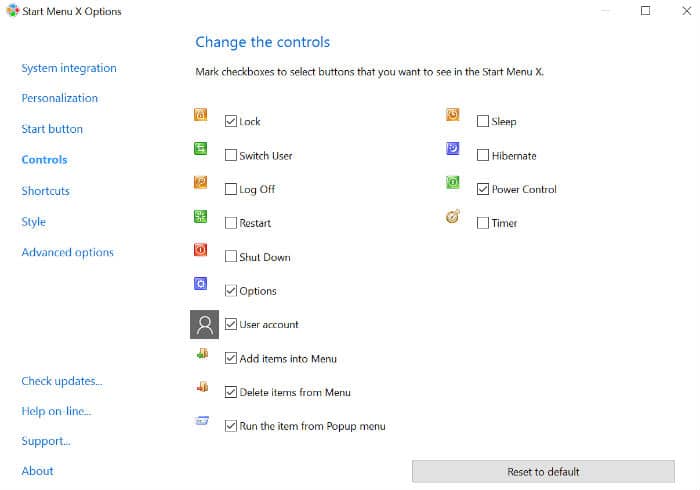Viewport: 700px width, 490px height.
Task: Go to Advanced options page
Action: click(x=68, y=252)
